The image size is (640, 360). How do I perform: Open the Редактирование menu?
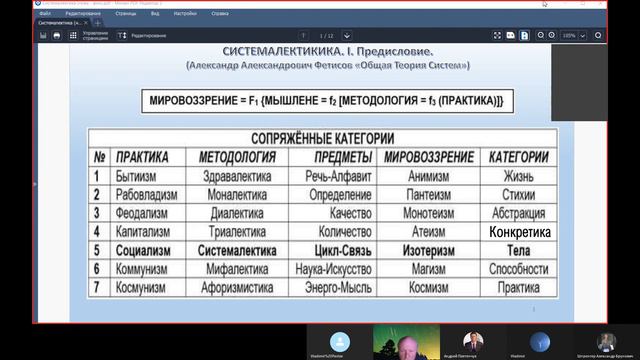83,13
